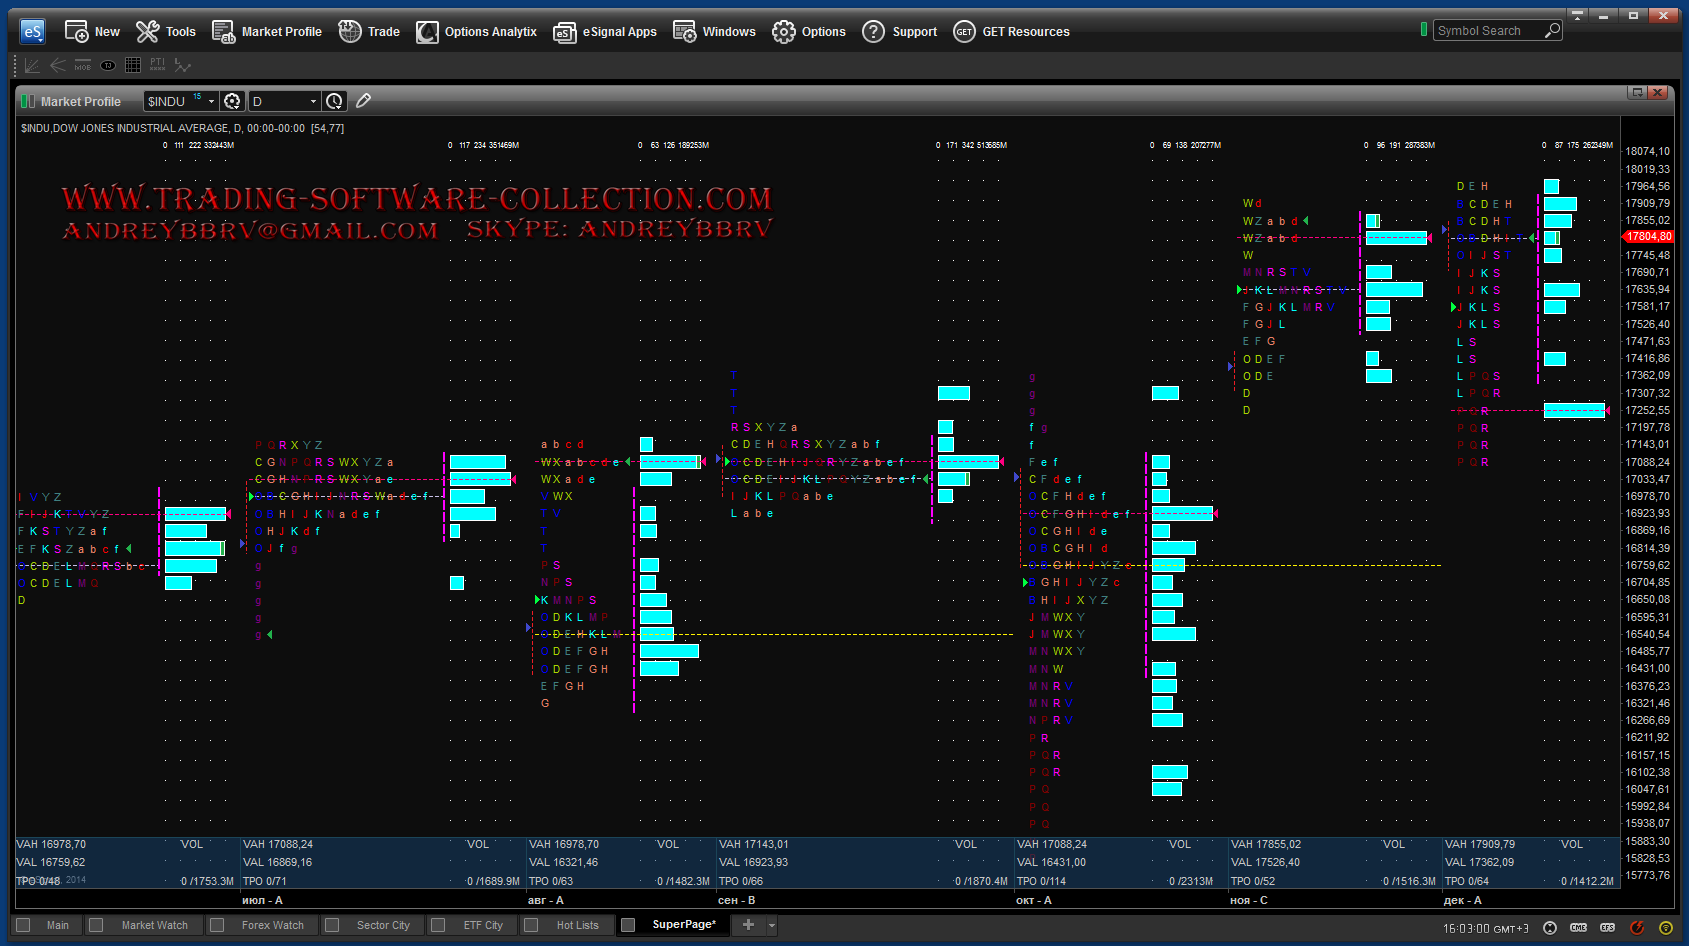Open the Options Analytix menu
The width and height of the screenshot is (1689, 946).
[477, 32]
